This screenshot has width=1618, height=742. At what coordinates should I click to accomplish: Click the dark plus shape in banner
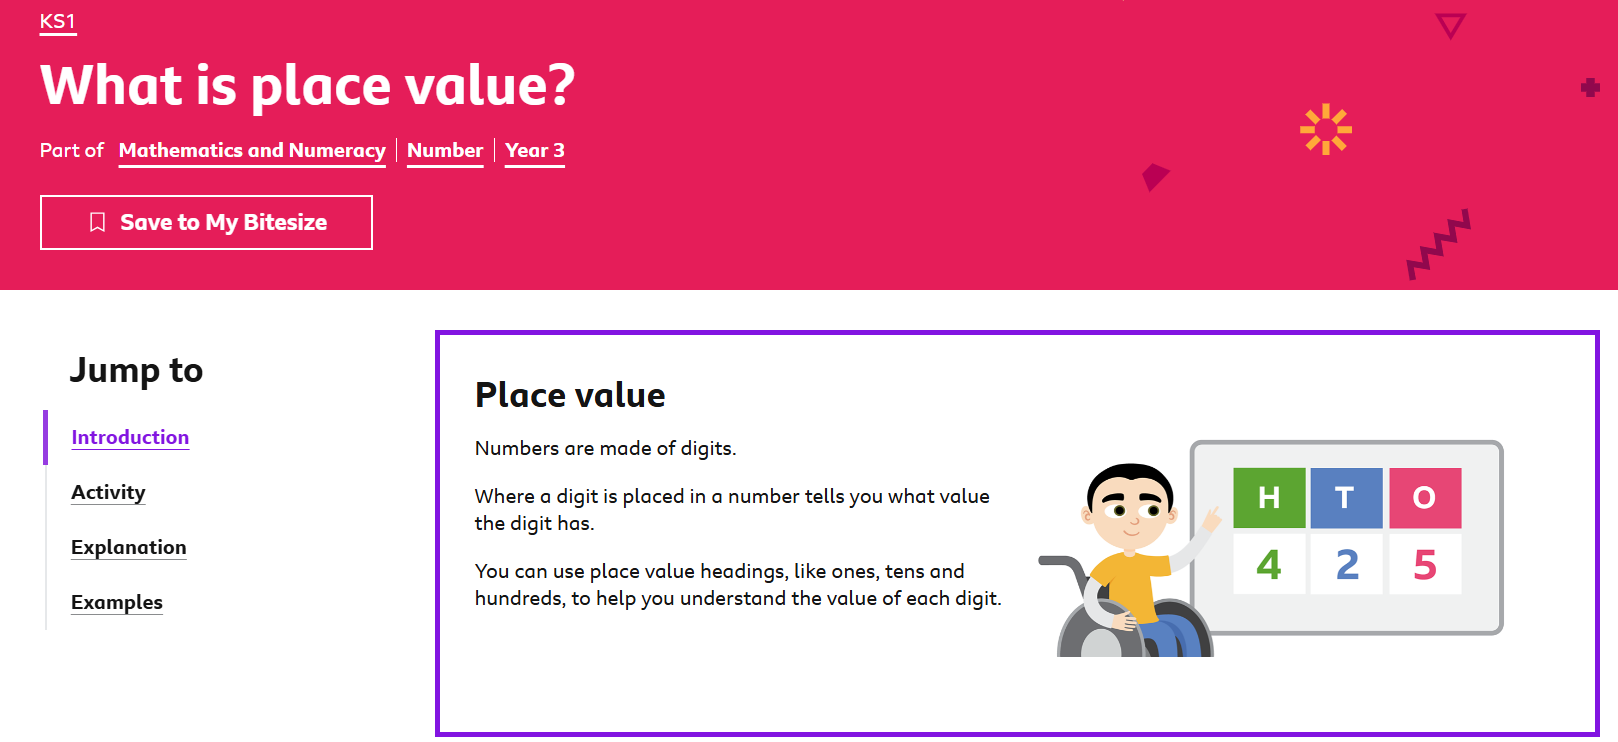tap(1590, 88)
